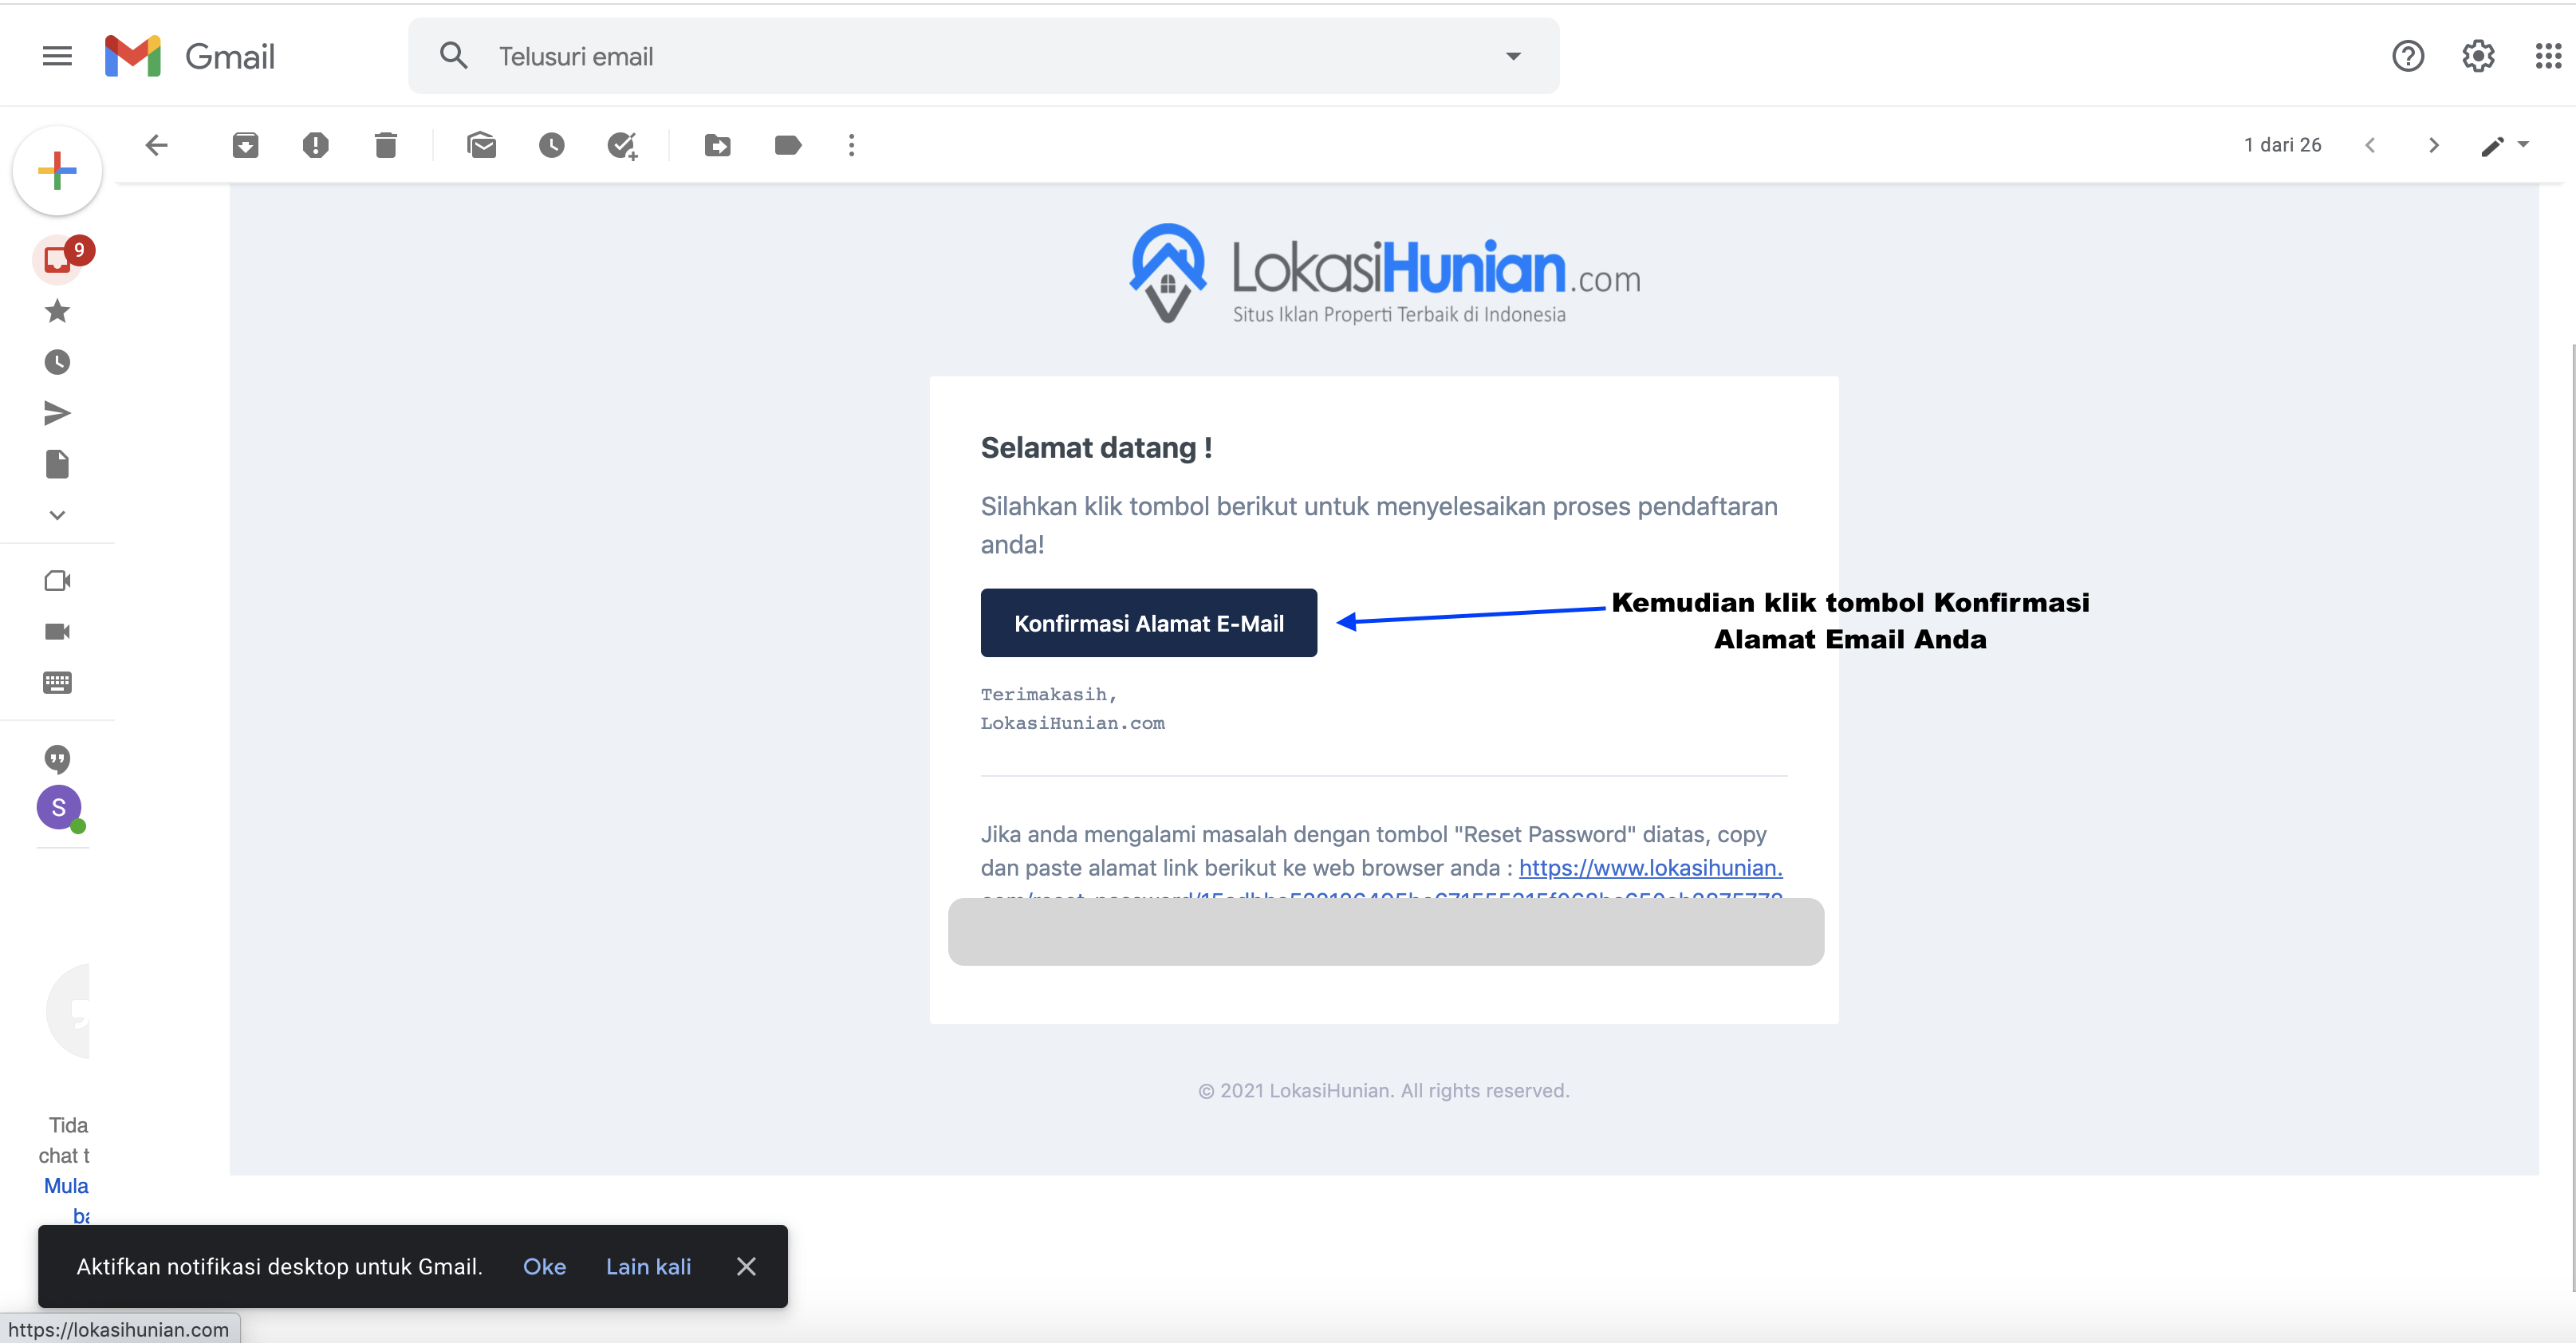
Task: Open Starred messages in the sidebar
Action: [57, 311]
